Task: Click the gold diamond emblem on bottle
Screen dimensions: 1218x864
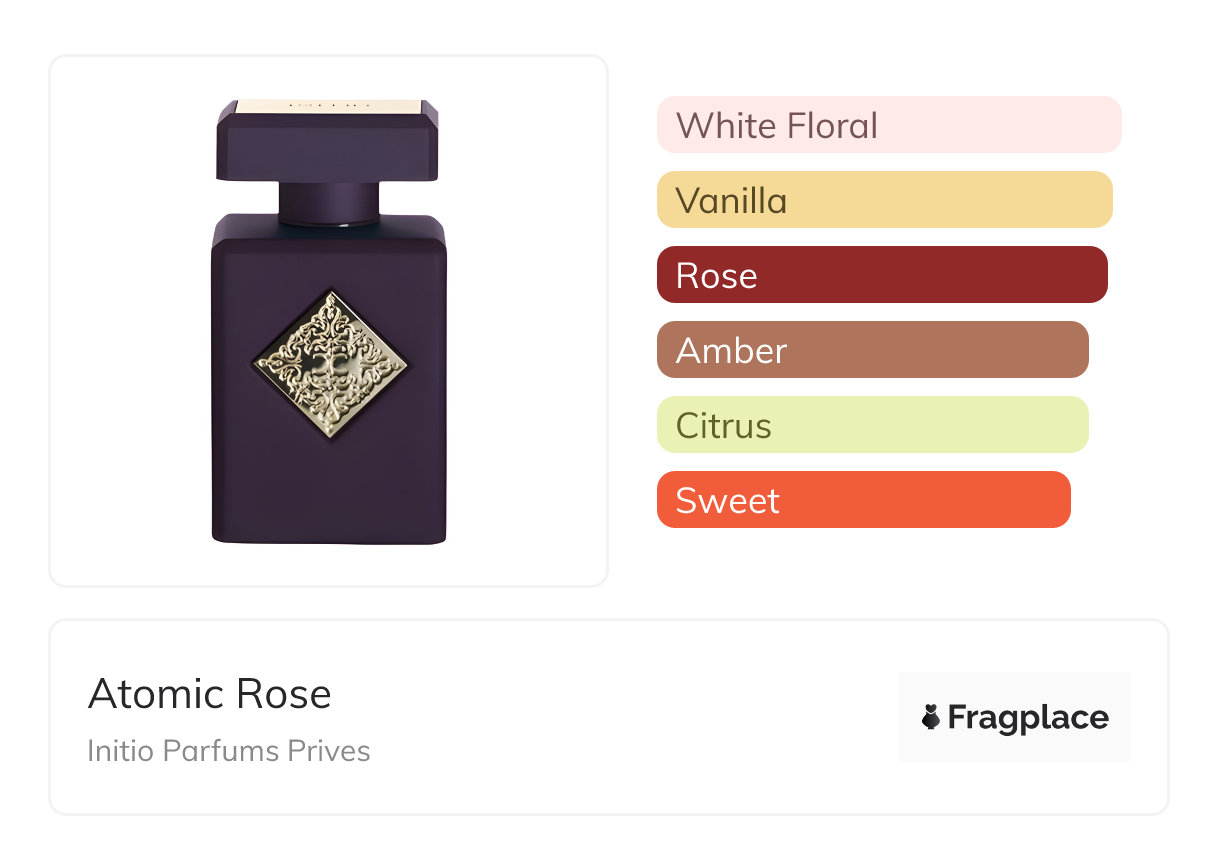Action: [x=330, y=366]
